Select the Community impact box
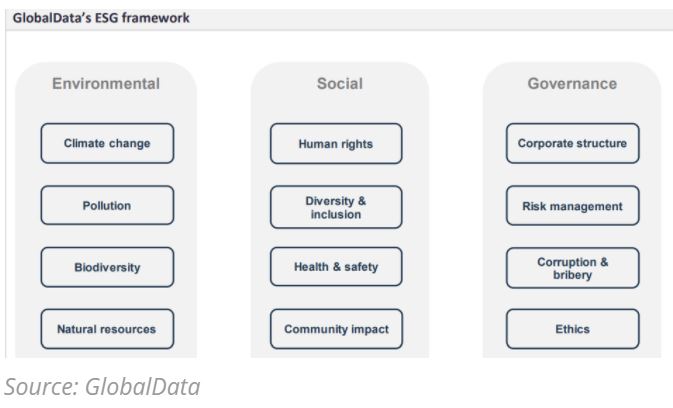This screenshot has width=673, height=408. pos(336,328)
